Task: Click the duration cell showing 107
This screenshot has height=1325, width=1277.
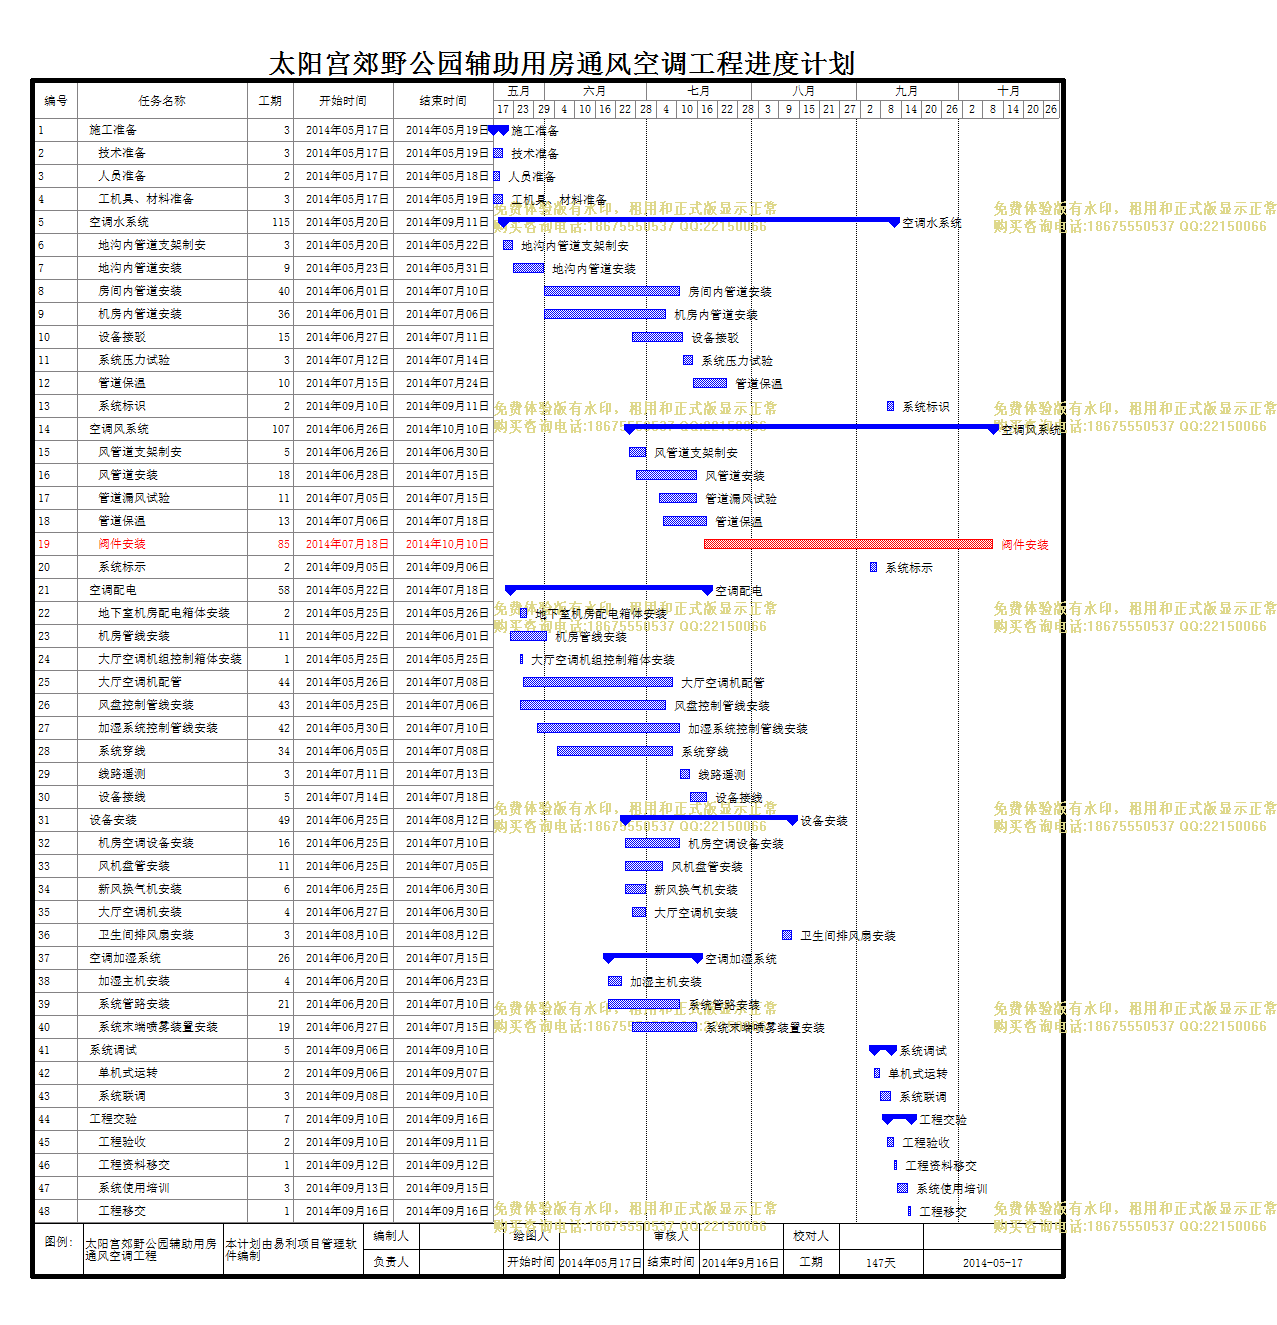Action: click(281, 429)
